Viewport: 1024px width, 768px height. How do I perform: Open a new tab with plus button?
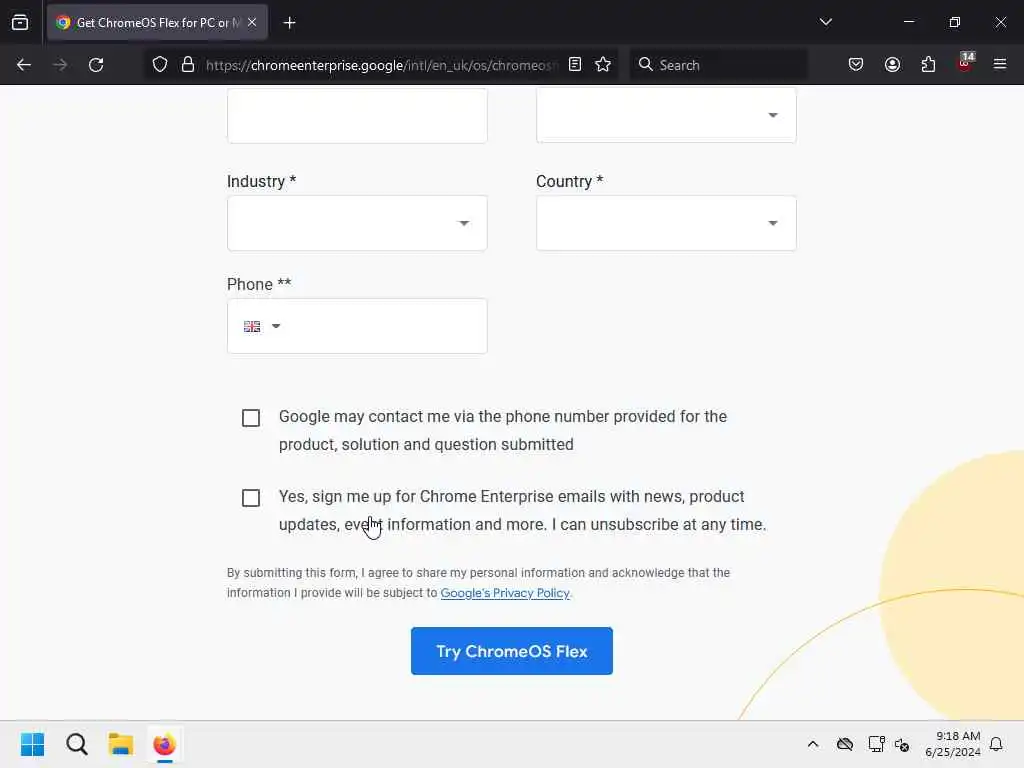pyautogui.click(x=289, y=23)
